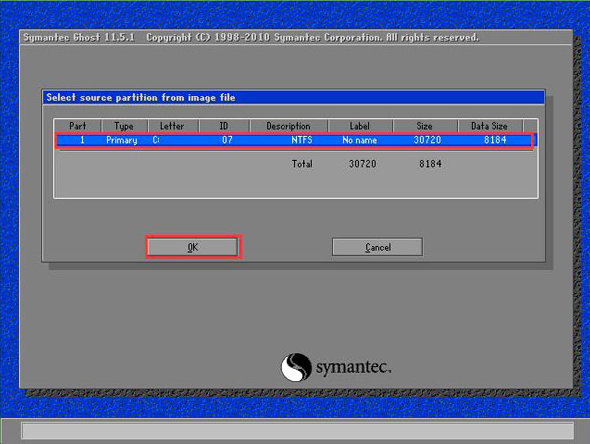
Task: Click the Label column header
Action: click(x=360, y=126)
